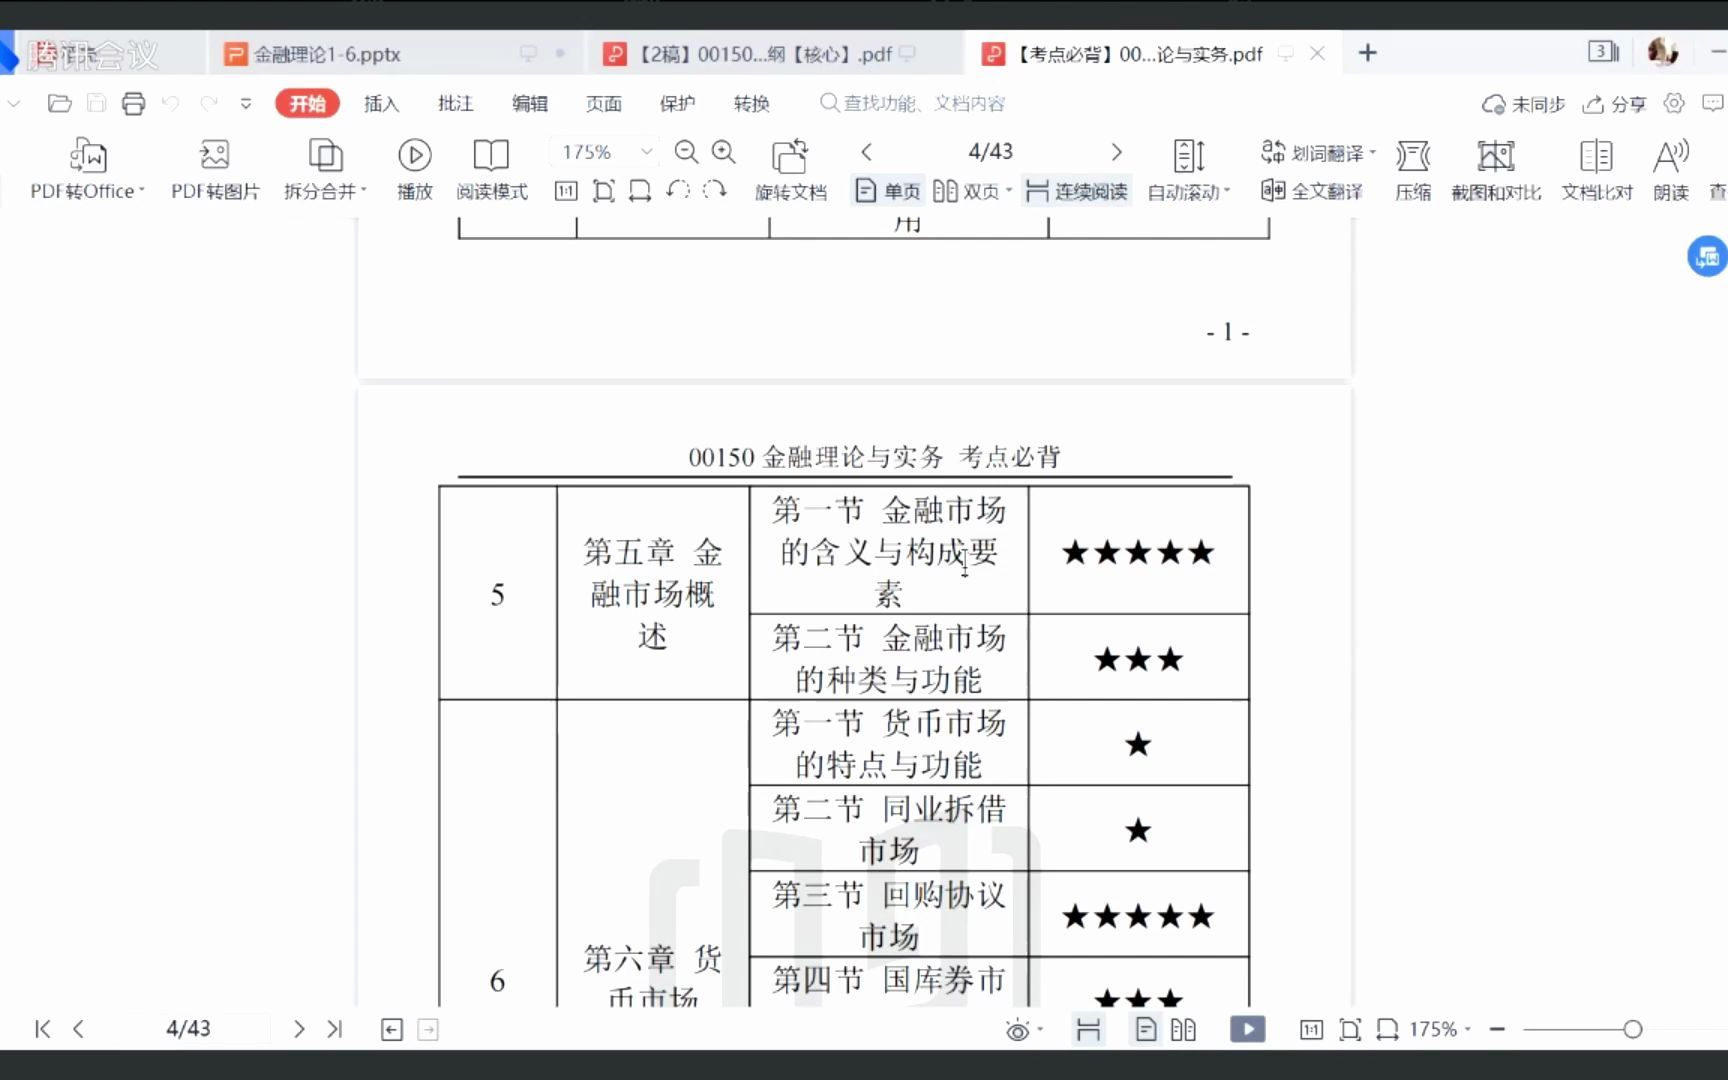Expand the 拆分合并 dropdown
Image resolution: width=1728 pixels, height=1080 pixels.
[364, 190]
